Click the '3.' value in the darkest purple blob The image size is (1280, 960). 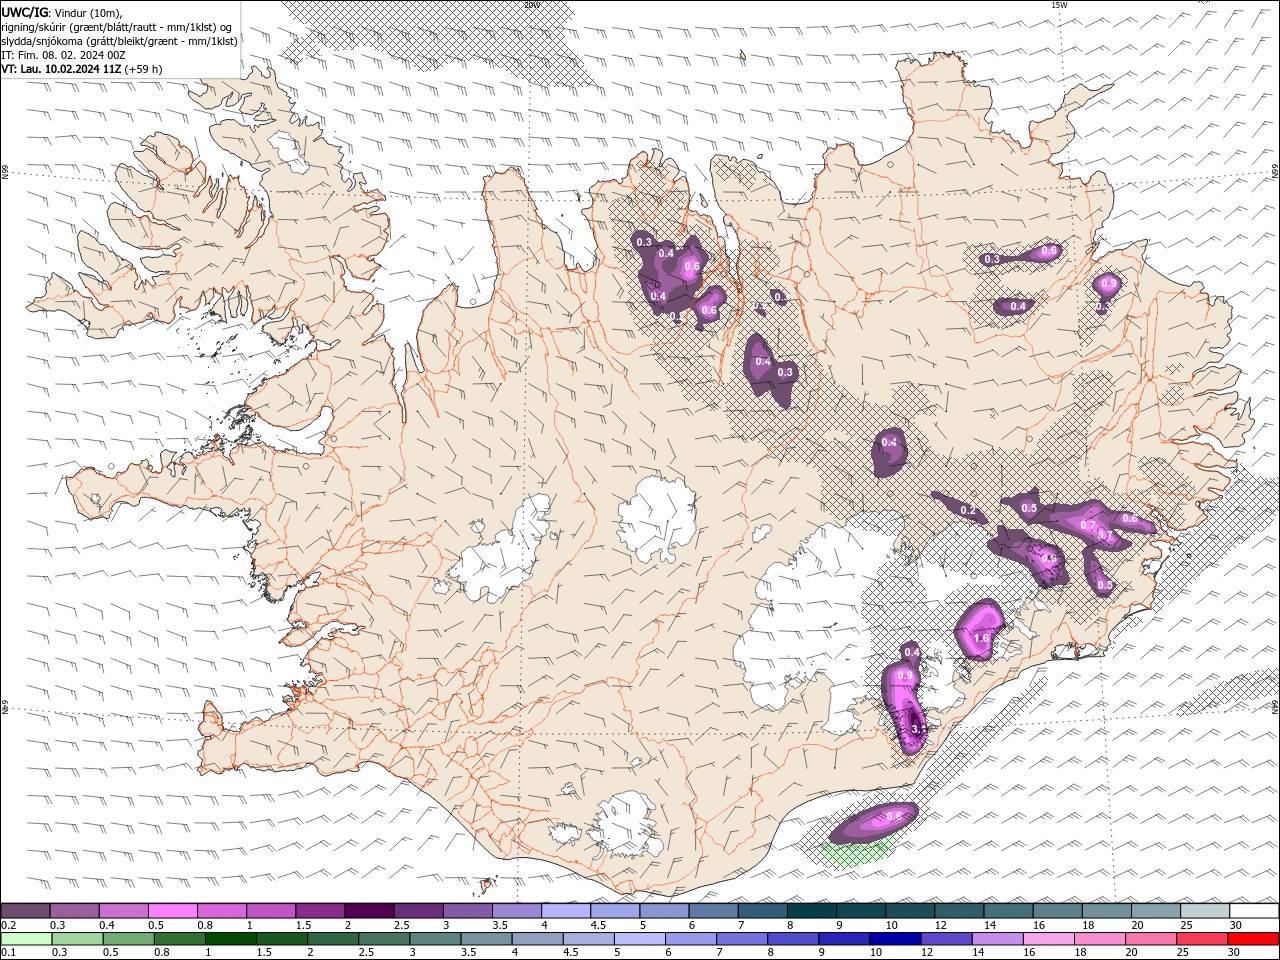coord(918,730)
